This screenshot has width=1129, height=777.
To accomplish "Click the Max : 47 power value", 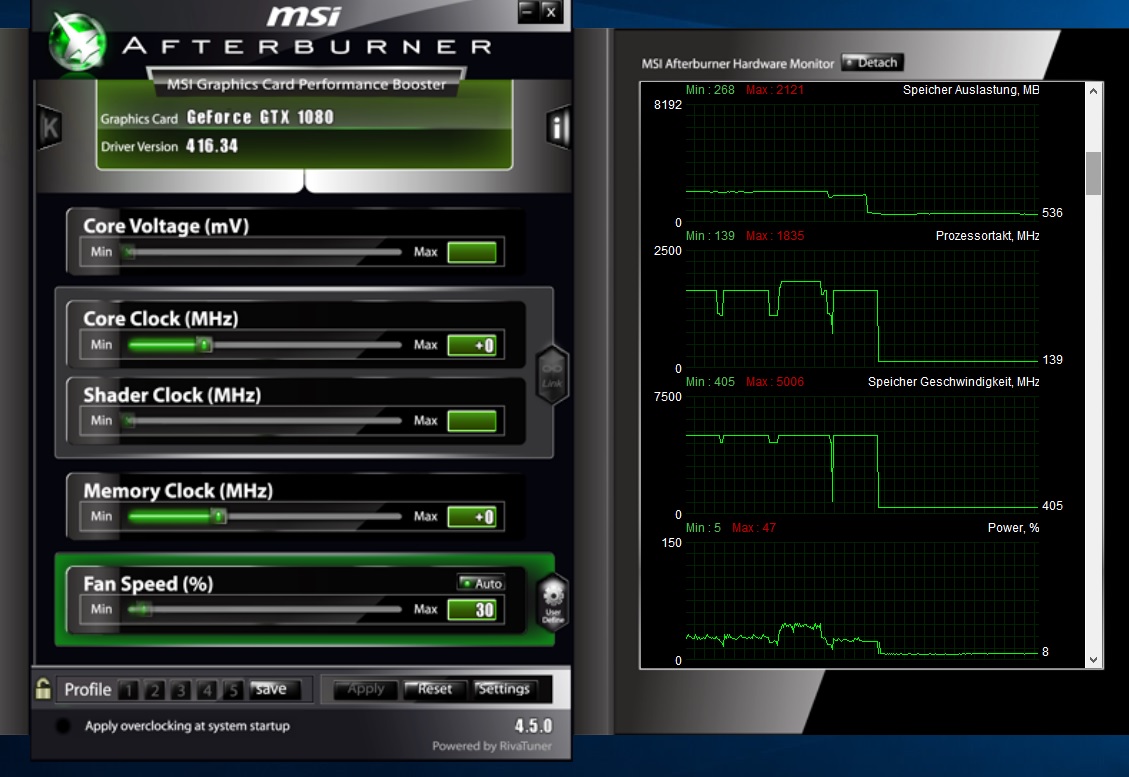I will coord(754,528).
